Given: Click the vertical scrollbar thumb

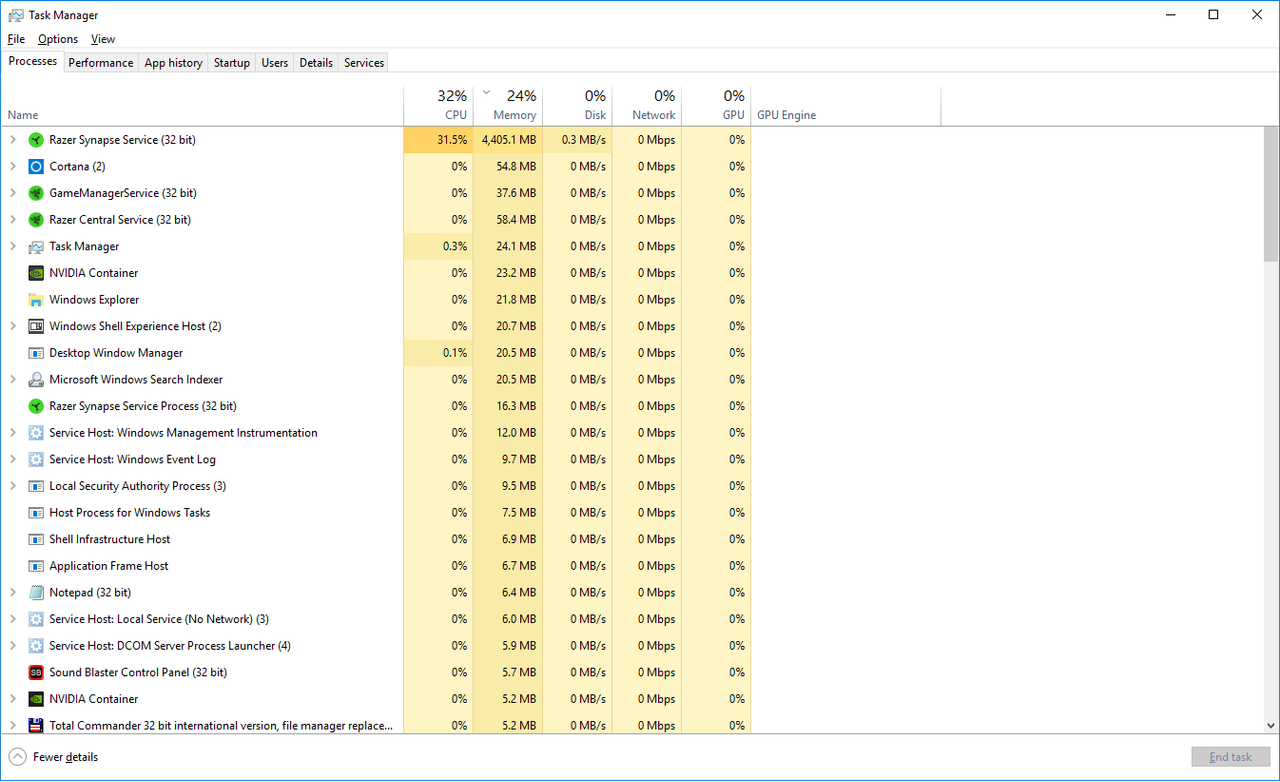Looking at the screenshot, I should [1271, 194].
